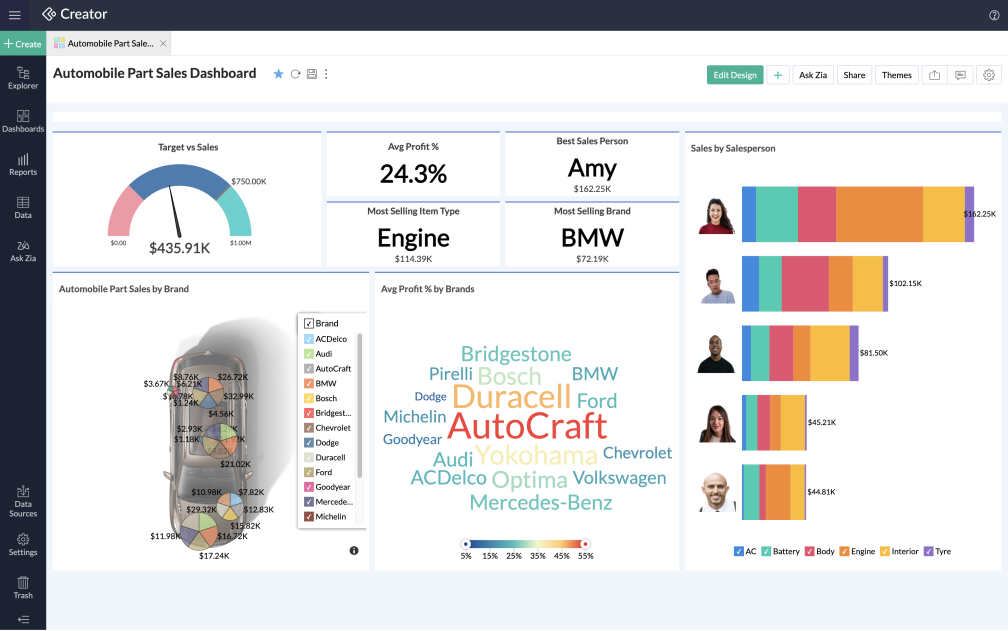Open Settings from the sidebar

pos(23,544)
